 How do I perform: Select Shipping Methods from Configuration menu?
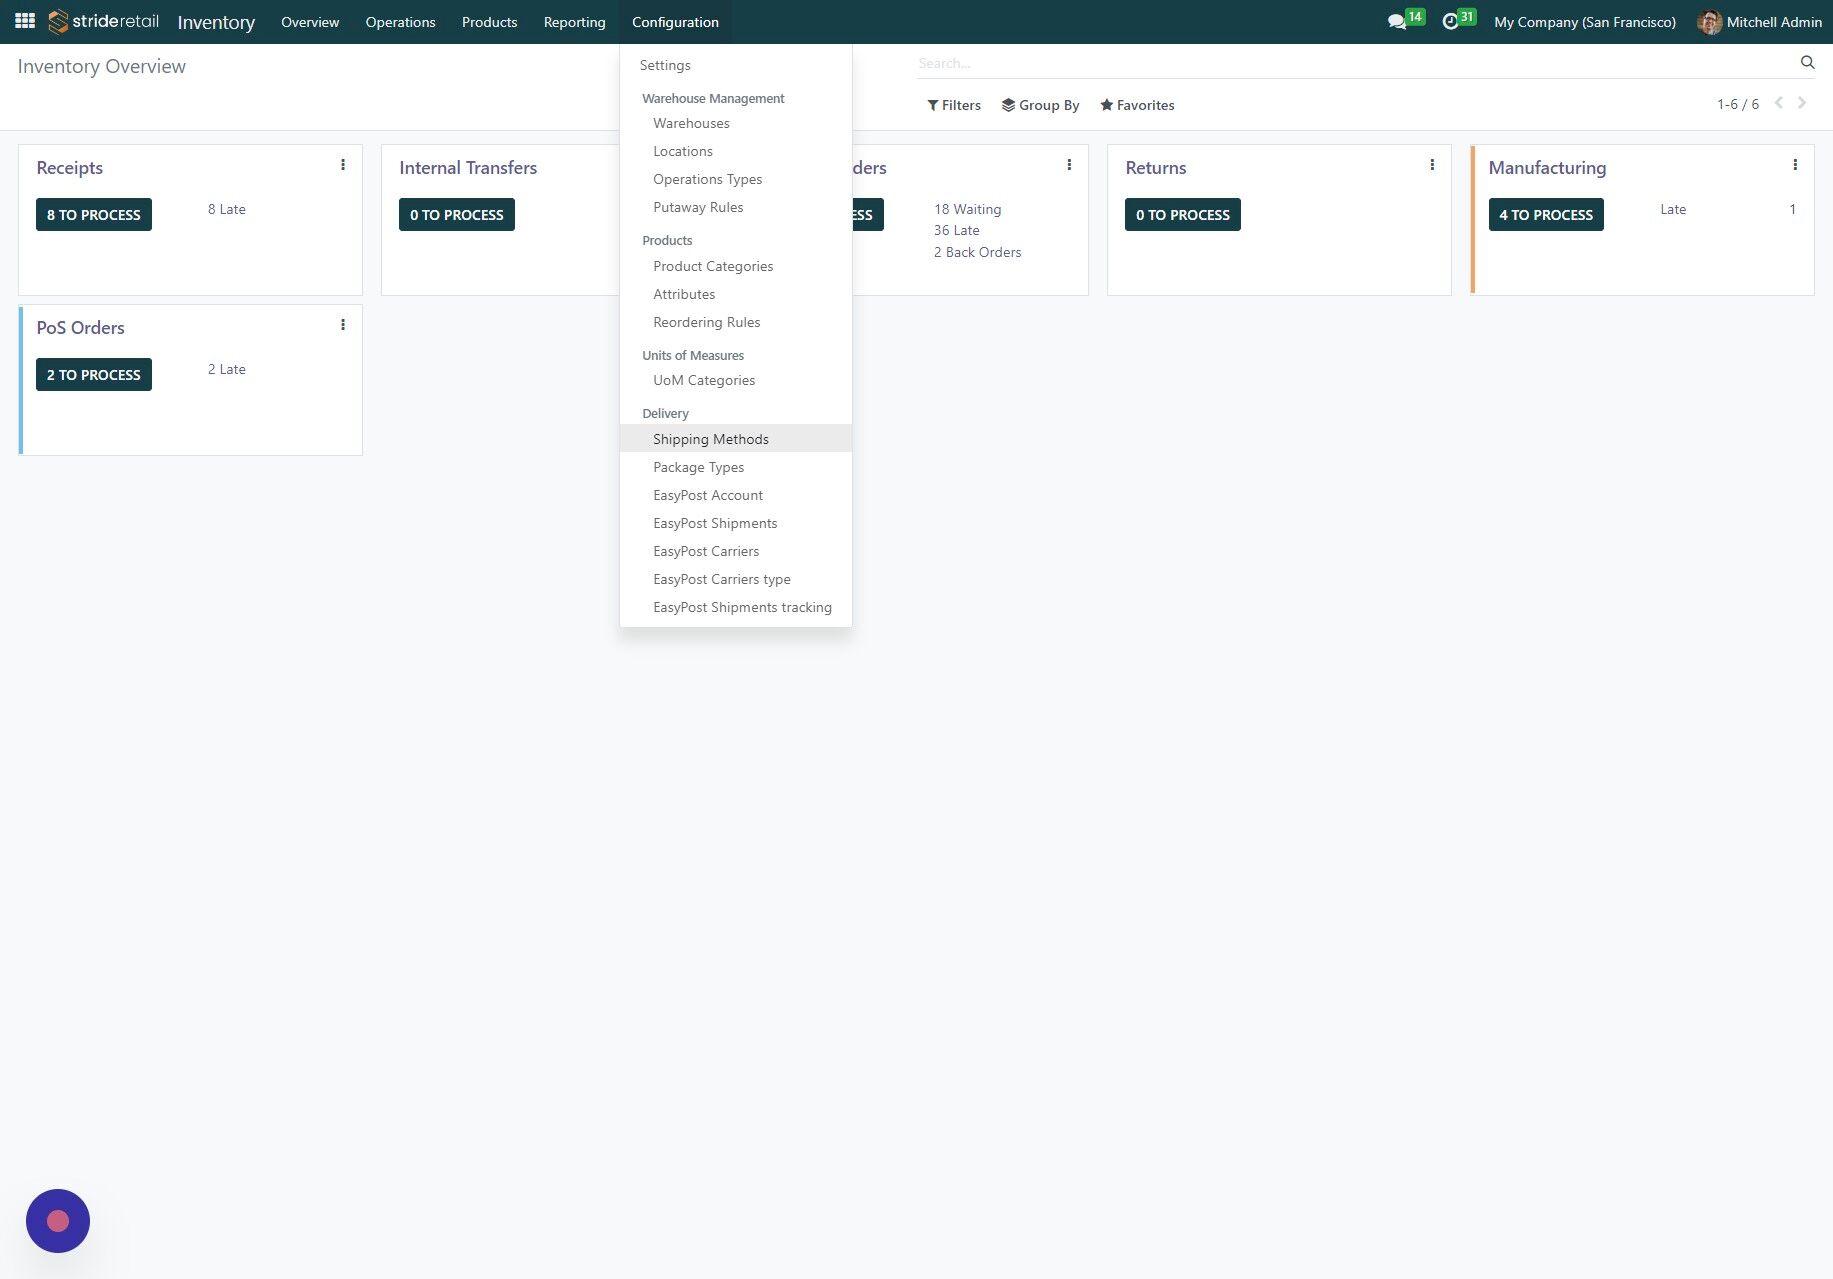pyautogui.click(x=710, y=438)
